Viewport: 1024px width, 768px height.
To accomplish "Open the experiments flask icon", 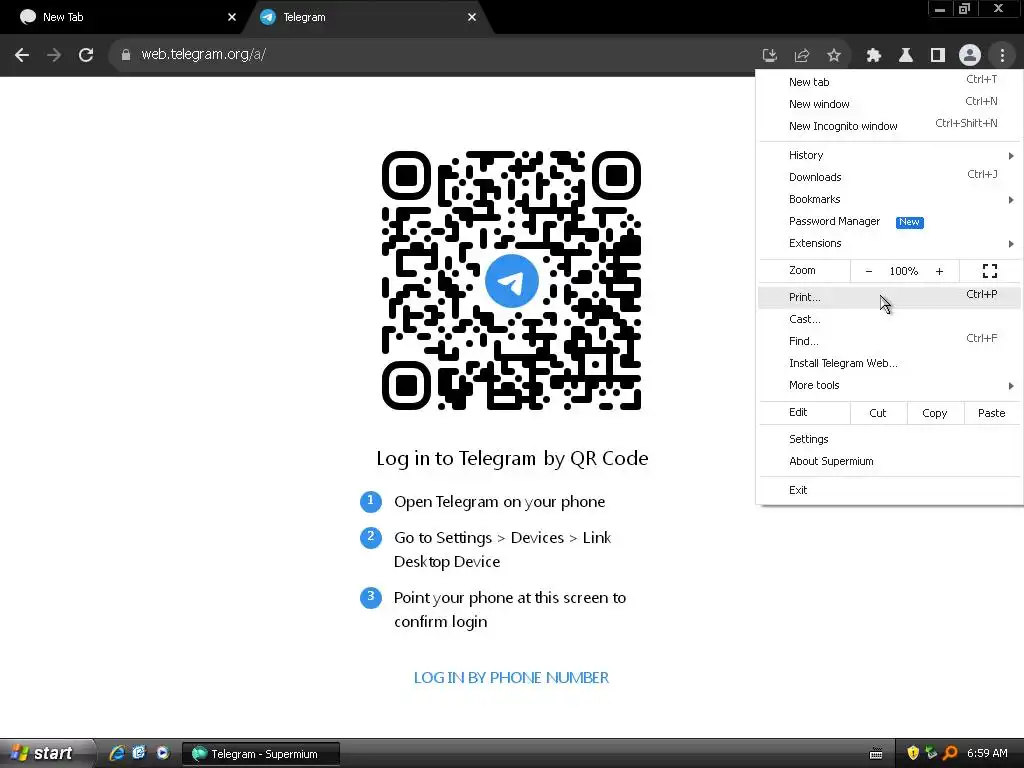I will tap(906, 56).
